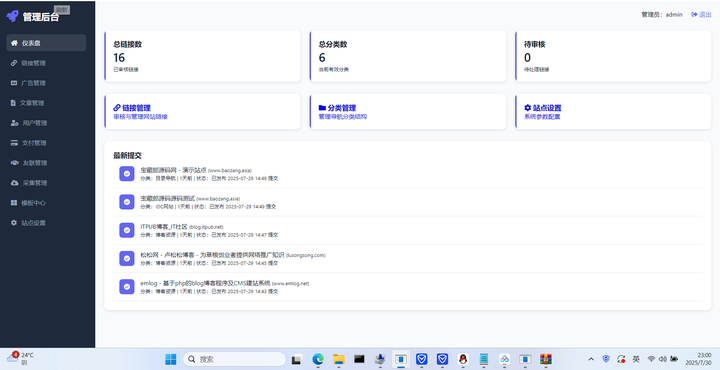
Task: Click the Windows taskbar search box
Action: click(x=235, y=359)
